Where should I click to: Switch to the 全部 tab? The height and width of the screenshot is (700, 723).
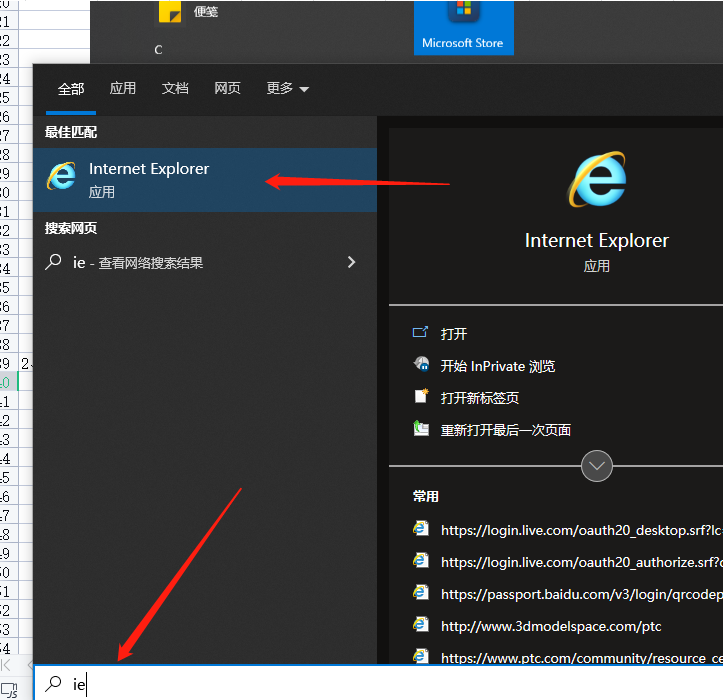click(x=71, y=89)
